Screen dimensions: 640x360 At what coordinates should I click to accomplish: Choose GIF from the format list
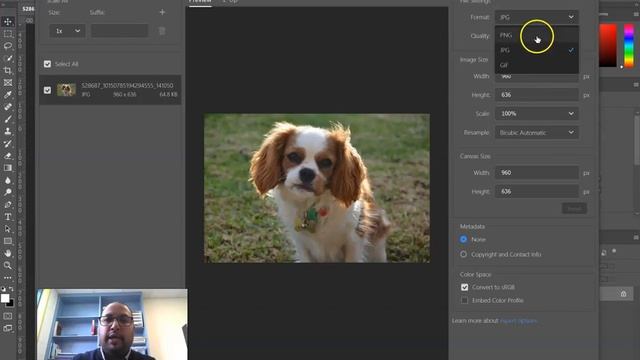tap(537, 65)
